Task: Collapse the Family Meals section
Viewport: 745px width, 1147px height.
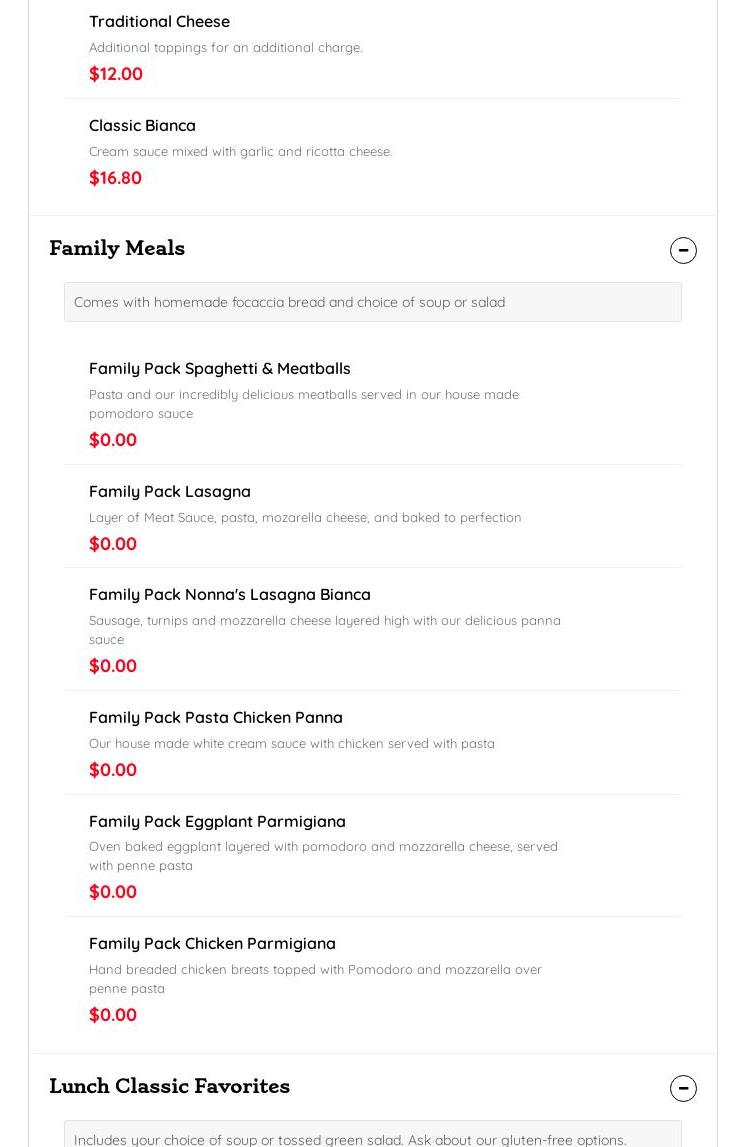Action: coord(683,250)
